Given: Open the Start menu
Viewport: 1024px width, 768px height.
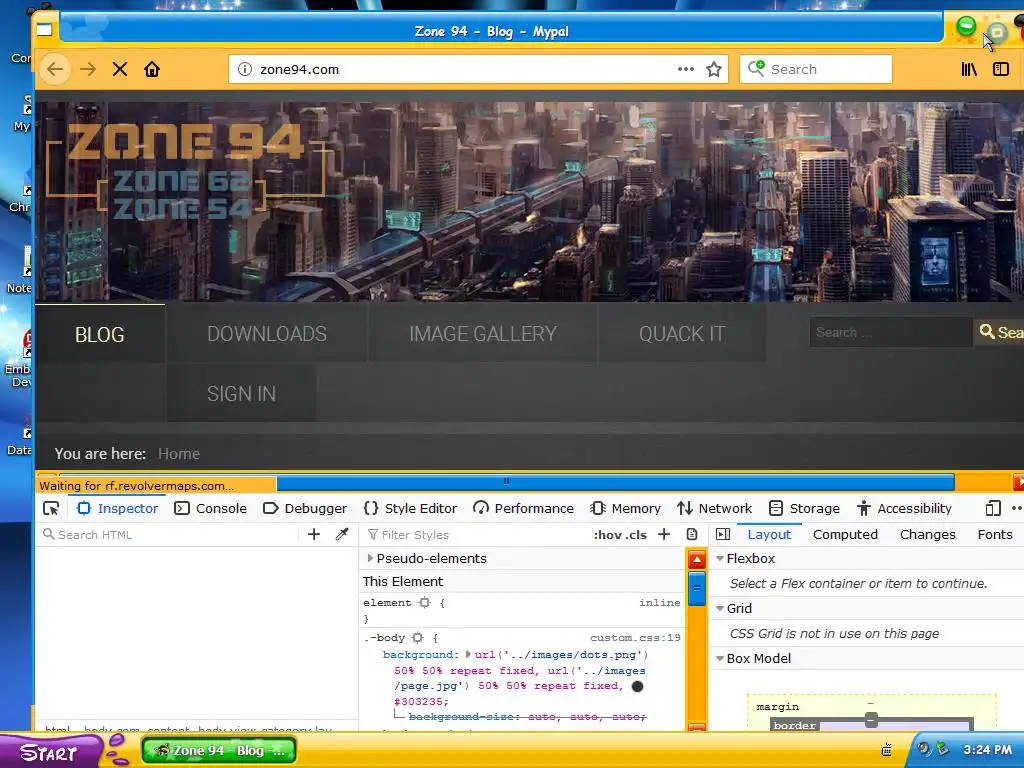Looking at the screenshot, I should (x=49, y=752).
